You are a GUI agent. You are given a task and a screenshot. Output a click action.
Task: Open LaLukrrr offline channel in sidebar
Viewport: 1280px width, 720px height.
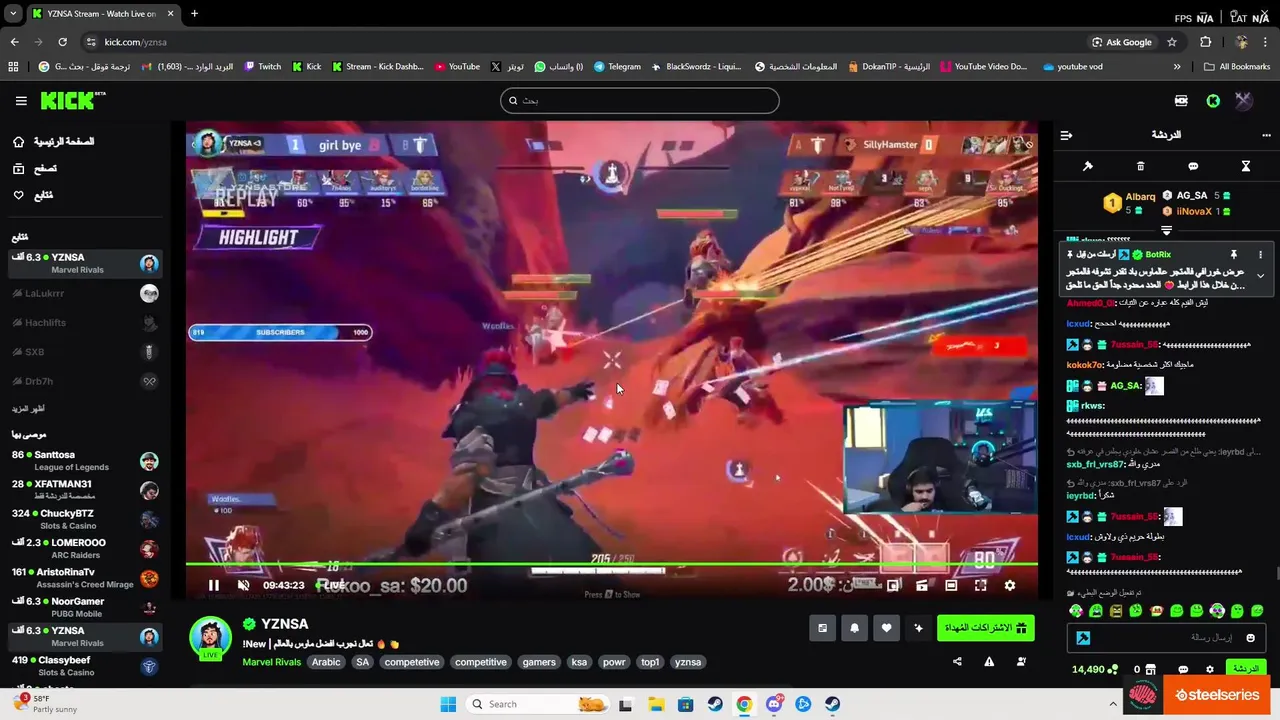(x=84, y=293)
